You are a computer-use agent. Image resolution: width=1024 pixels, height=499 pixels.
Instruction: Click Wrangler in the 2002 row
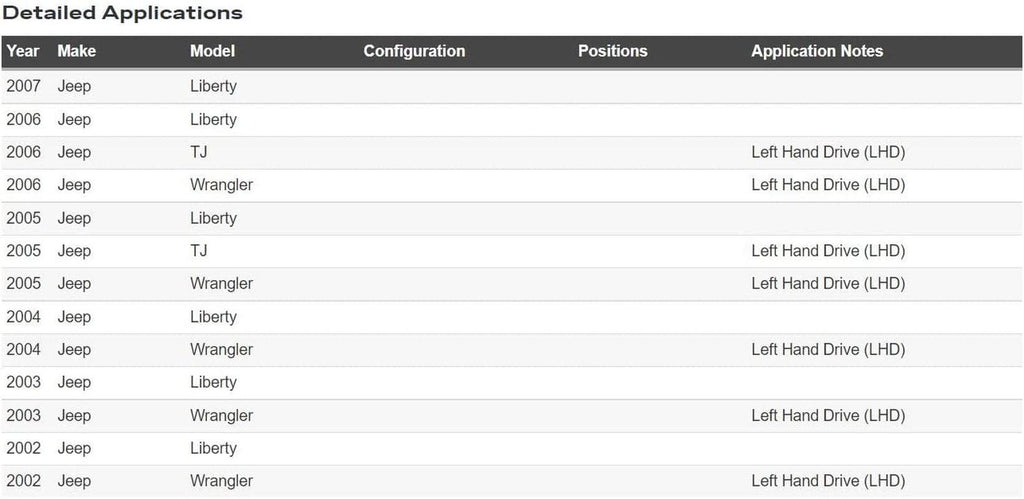tap(221, 481)
